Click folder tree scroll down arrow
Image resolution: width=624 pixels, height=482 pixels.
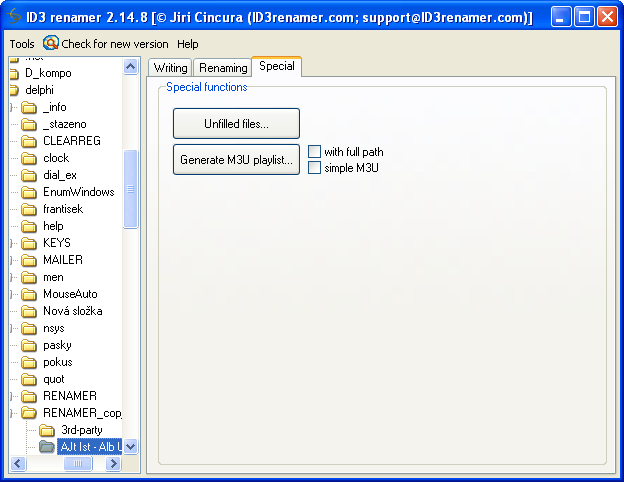[131, 447]
